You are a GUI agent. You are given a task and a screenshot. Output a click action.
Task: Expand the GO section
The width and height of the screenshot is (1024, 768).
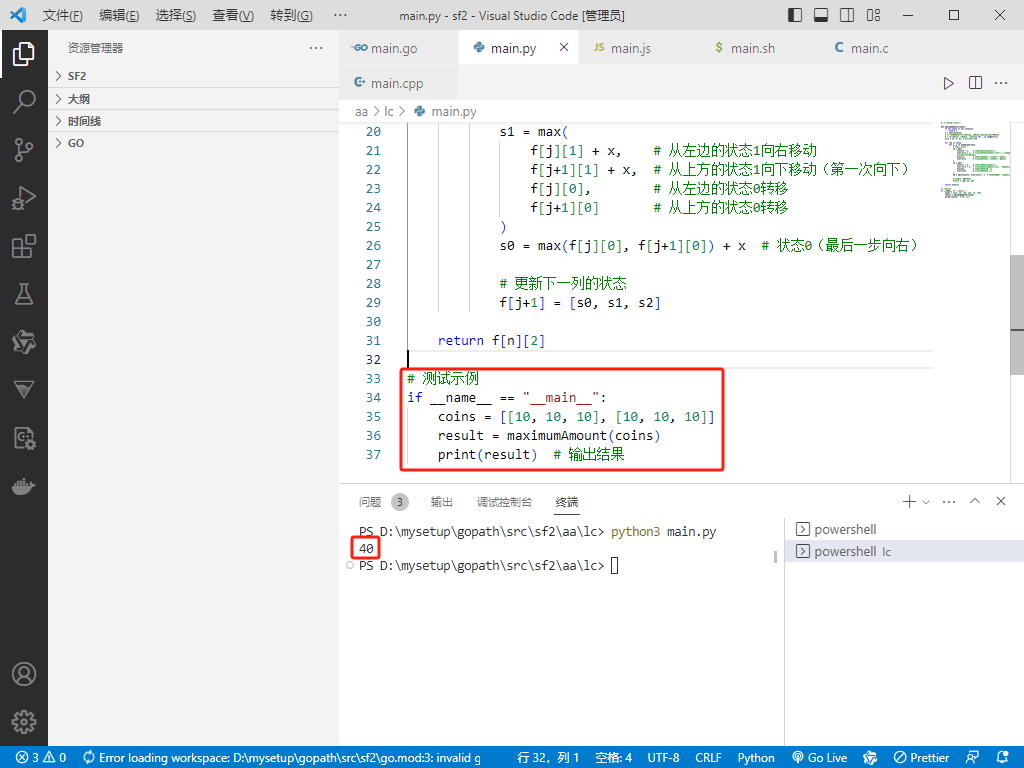coord(193,143)
